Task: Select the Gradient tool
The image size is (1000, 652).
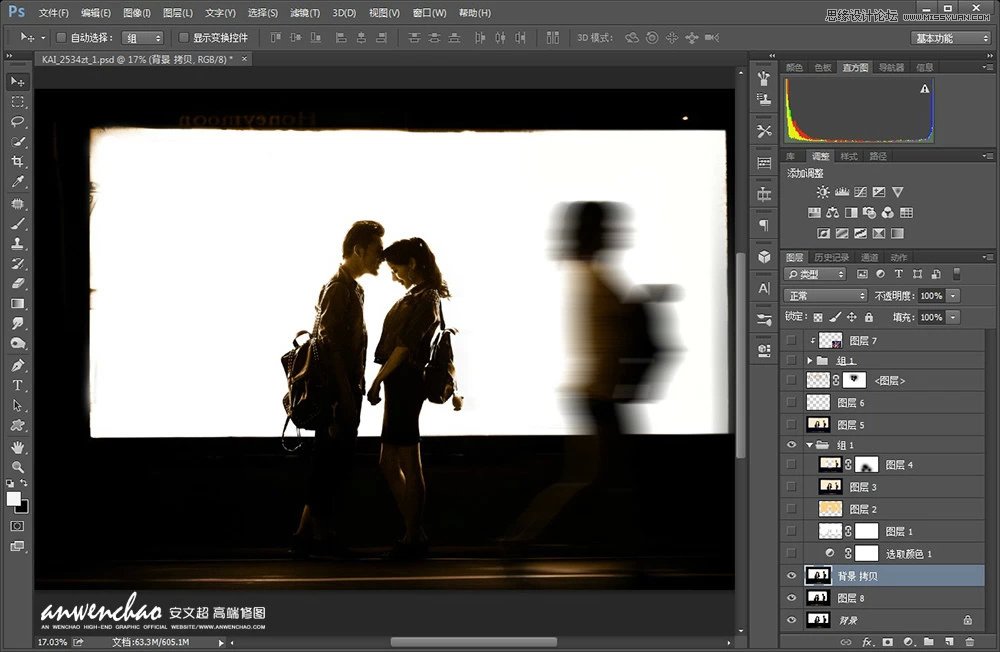Action: [18, 304]
